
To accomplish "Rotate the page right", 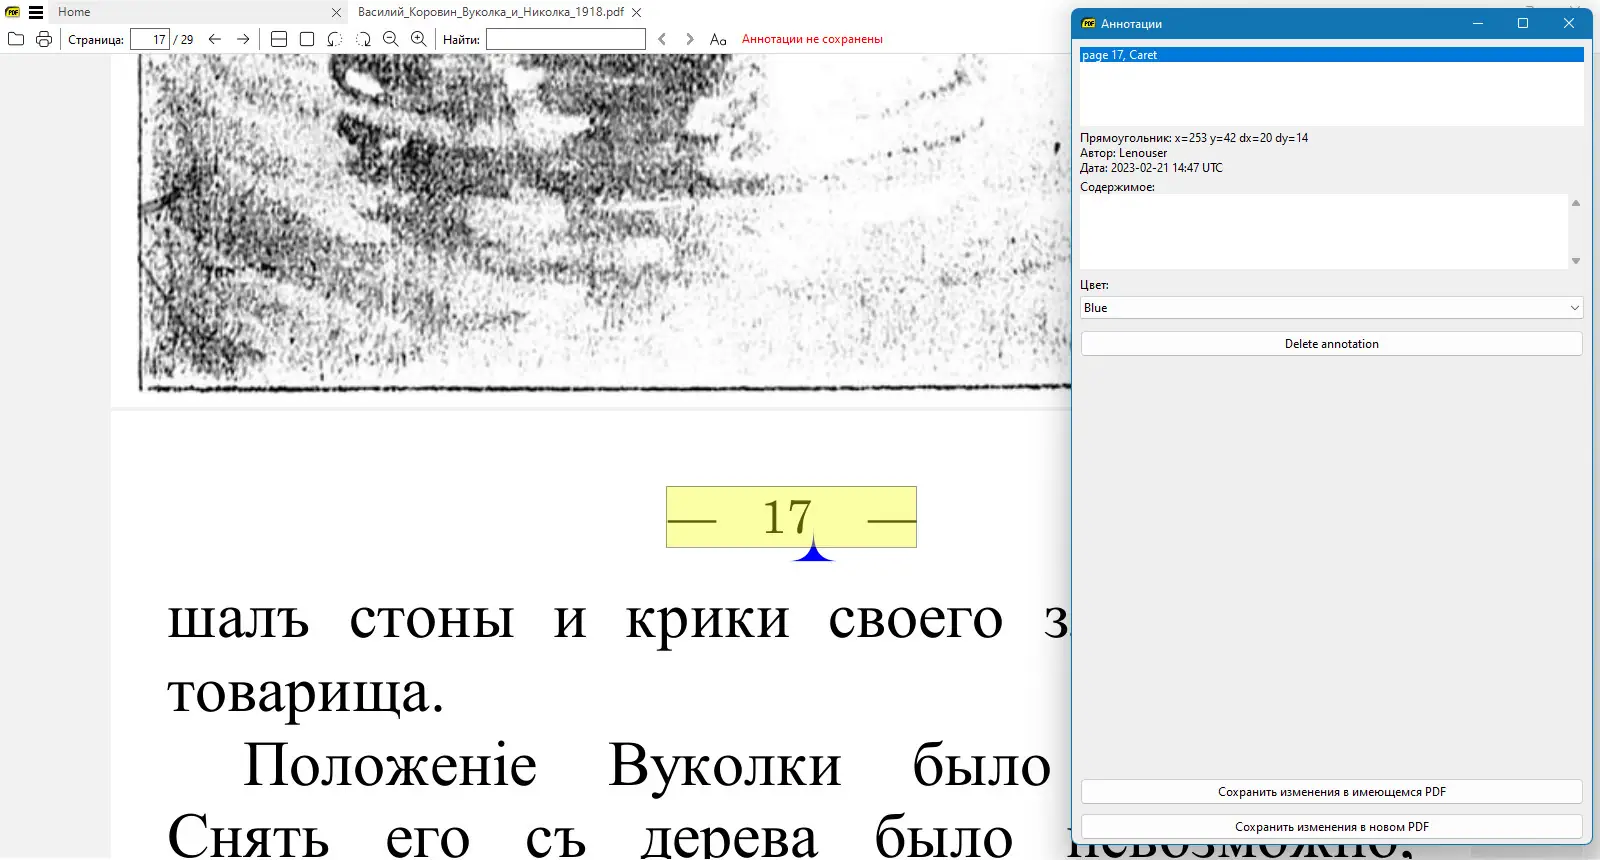I will tap(363, 39).
